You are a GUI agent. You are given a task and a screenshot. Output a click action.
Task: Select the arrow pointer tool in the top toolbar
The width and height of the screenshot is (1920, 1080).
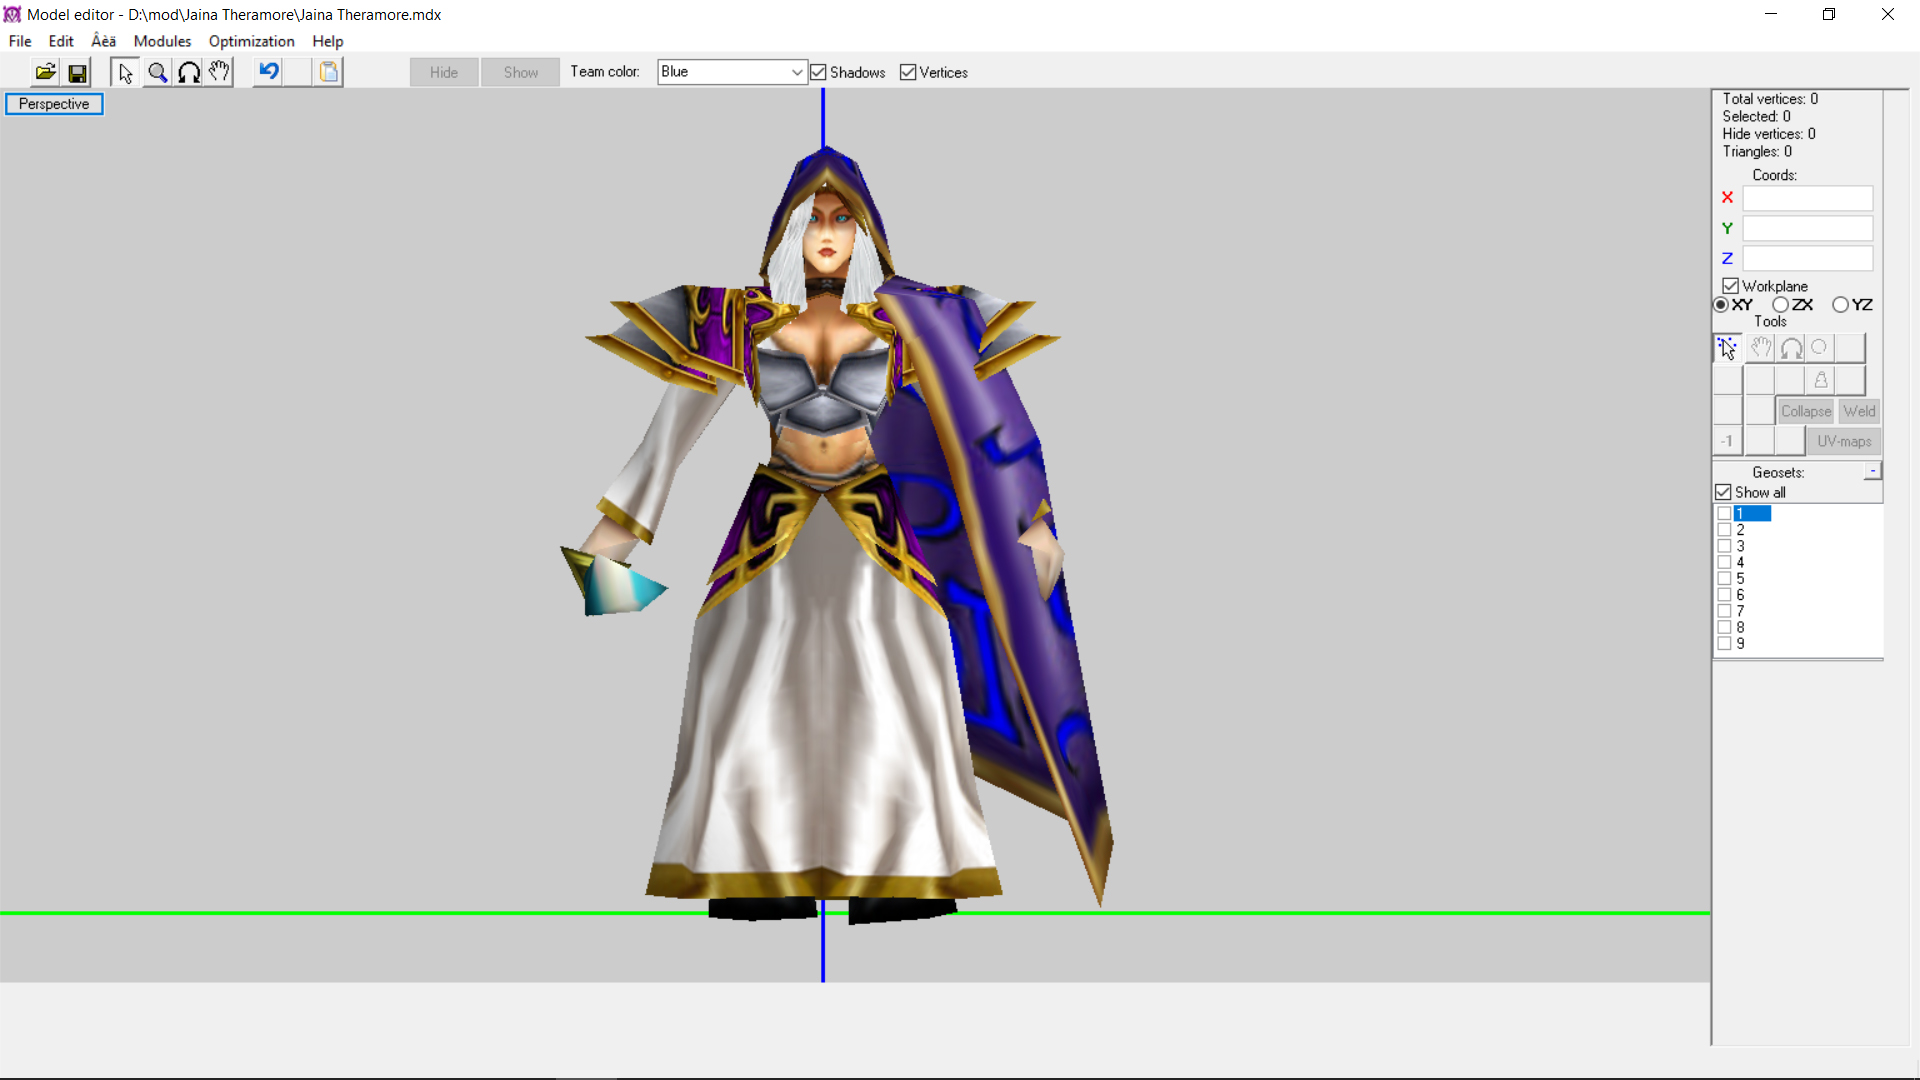click(125, 72)
